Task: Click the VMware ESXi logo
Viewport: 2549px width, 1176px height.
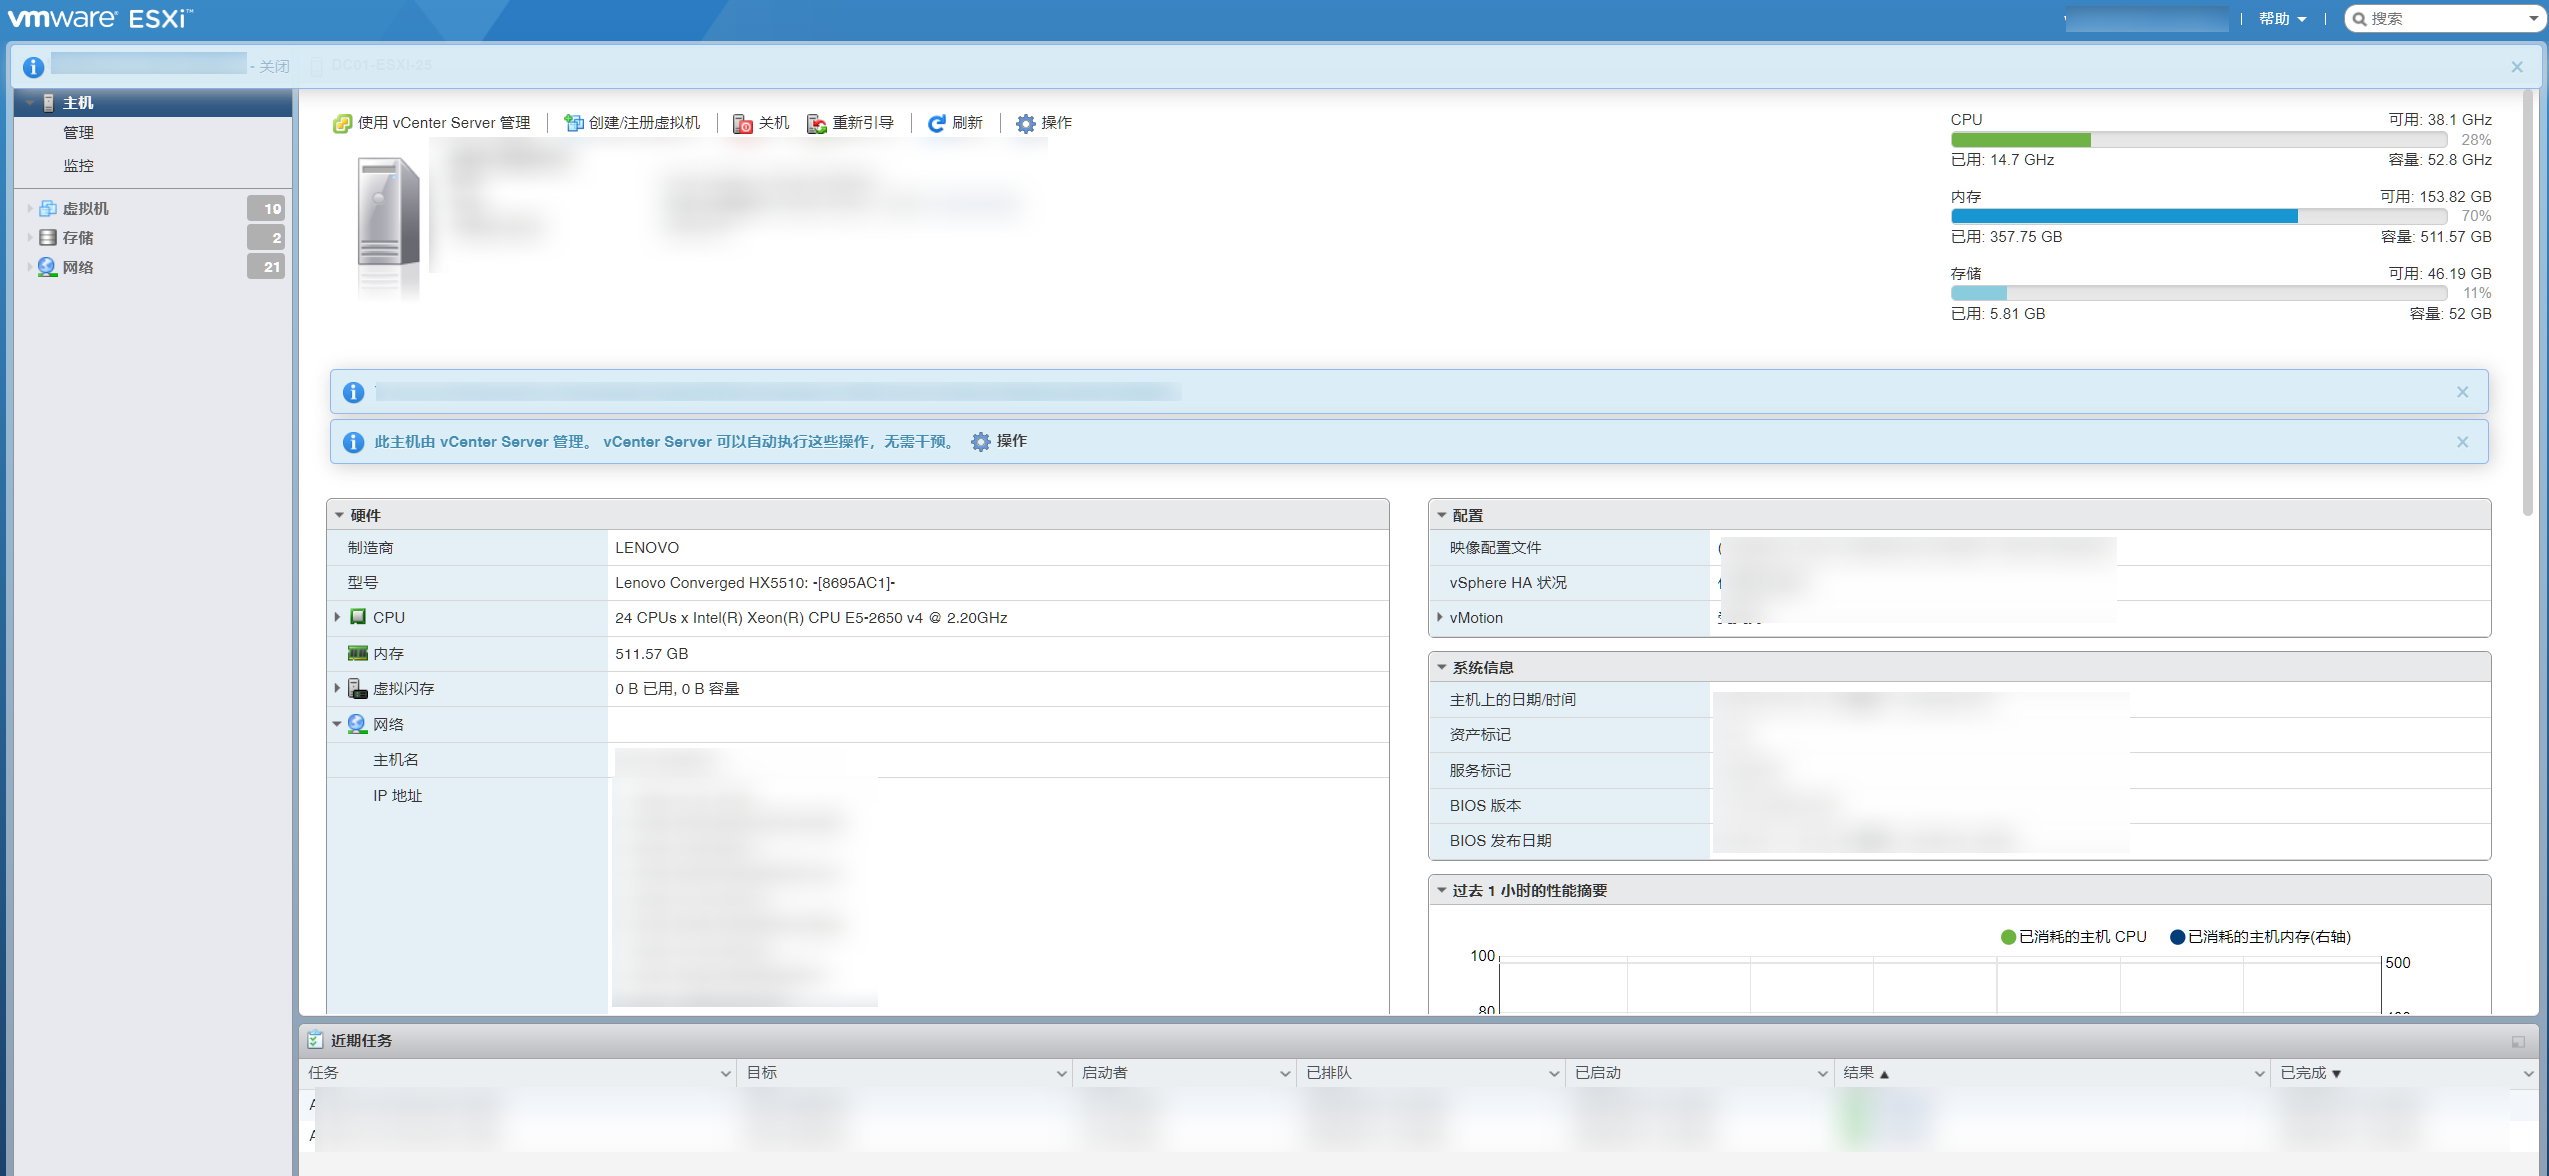Action: [100, 18]
